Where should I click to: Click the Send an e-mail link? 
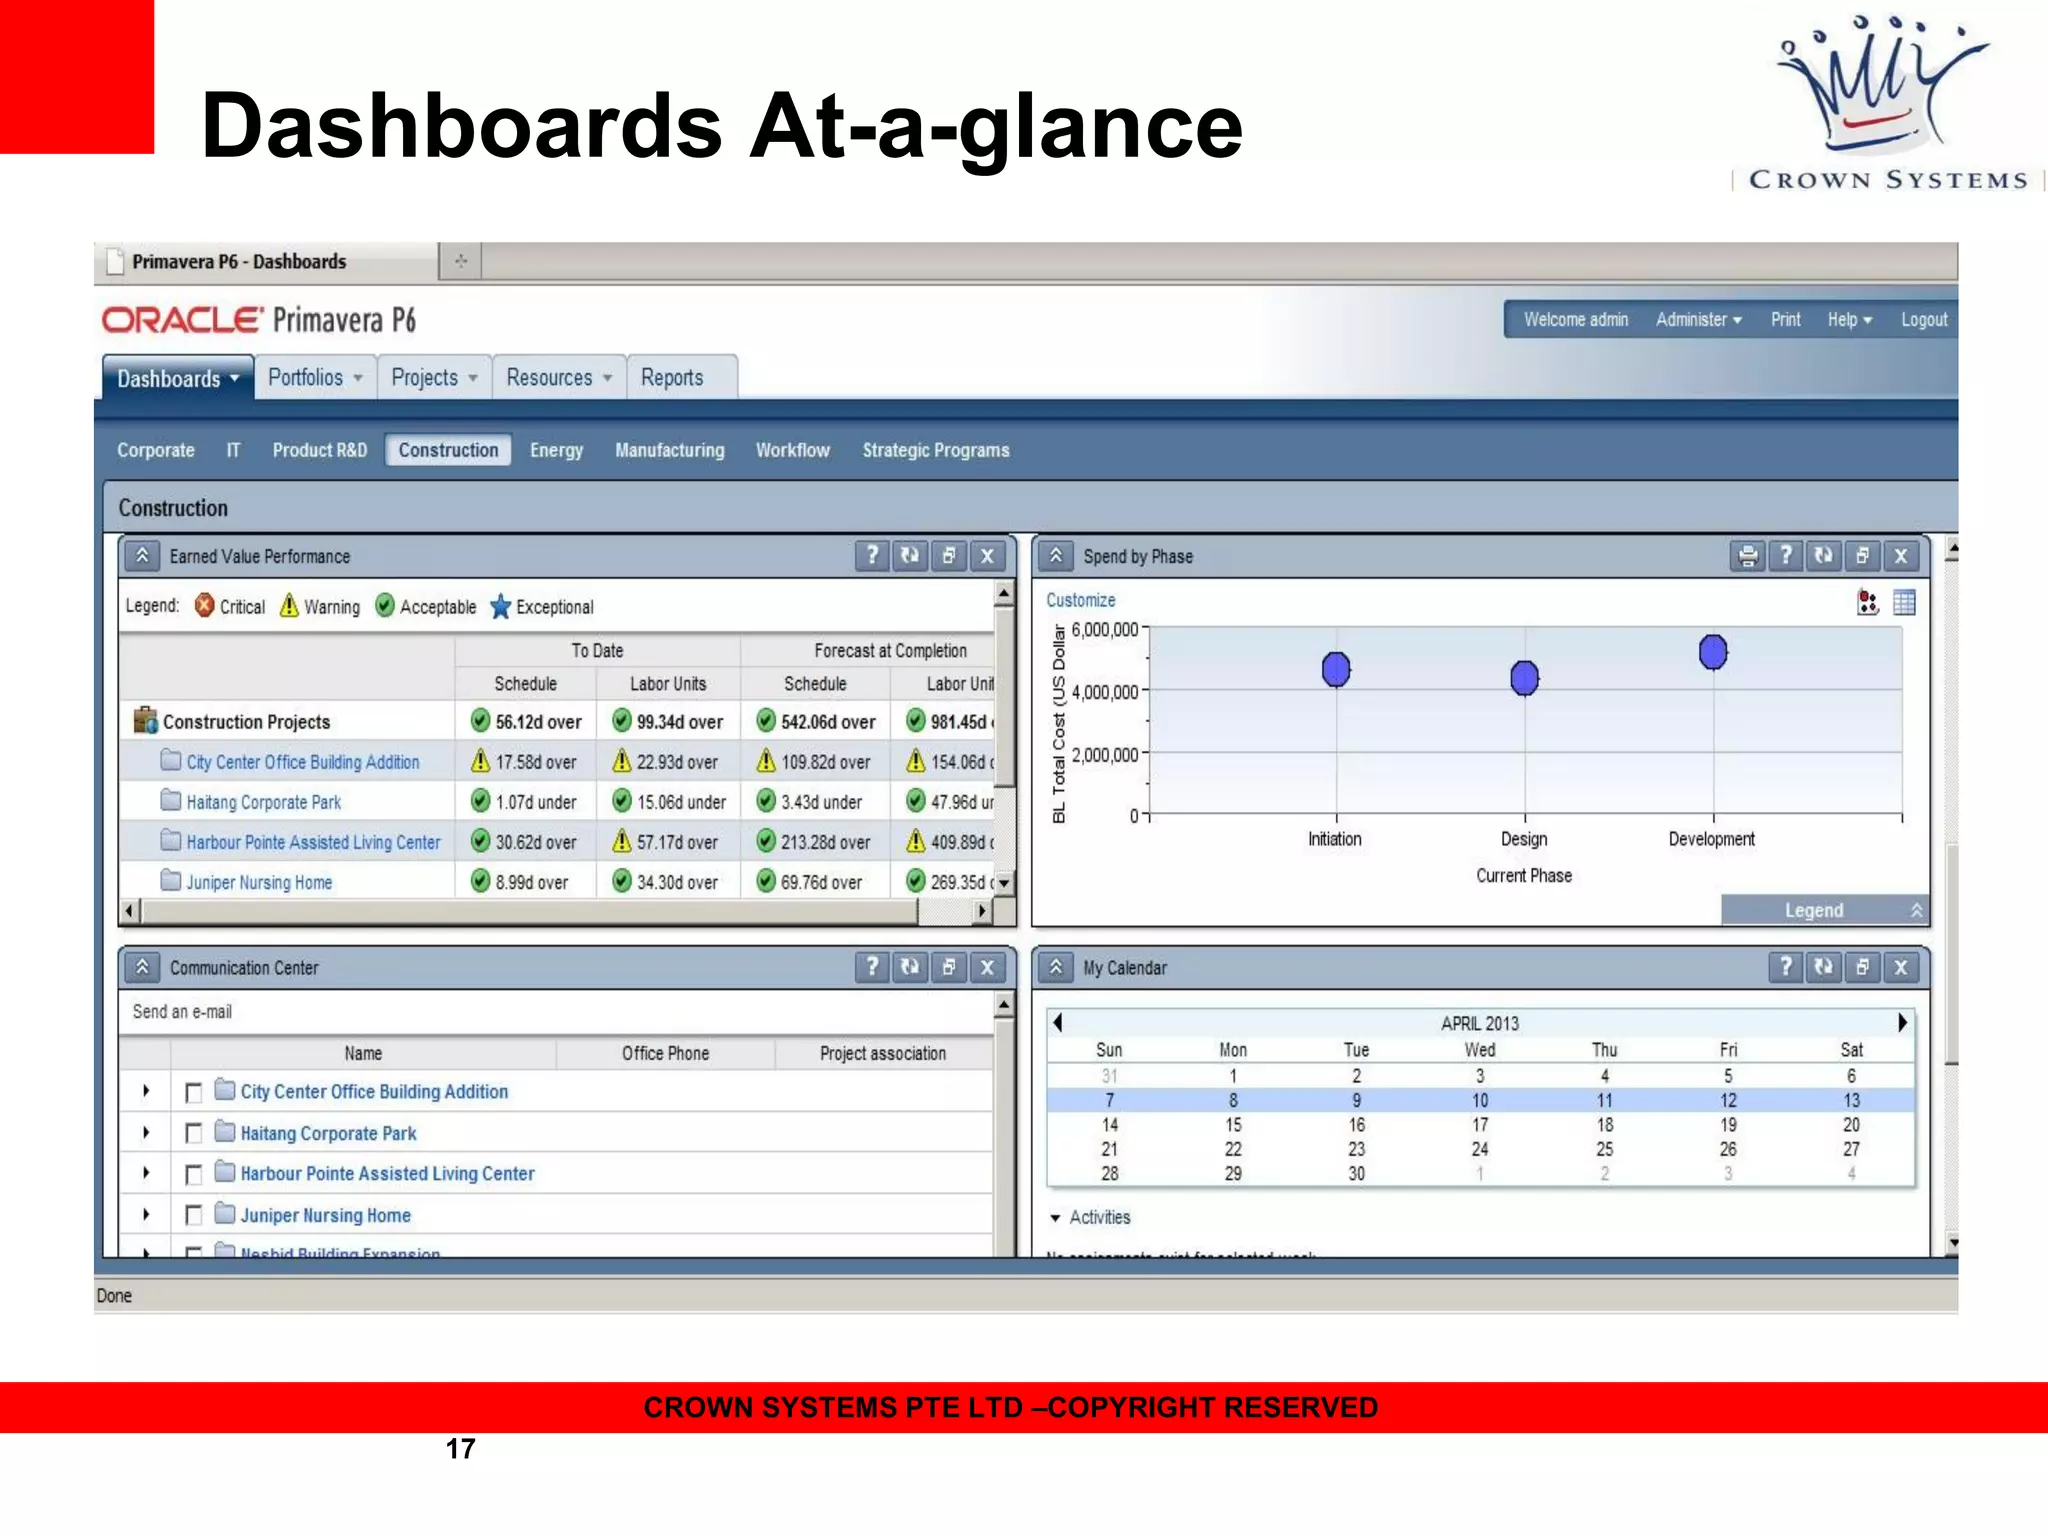pyautogui.click(x=182, y=1011)
